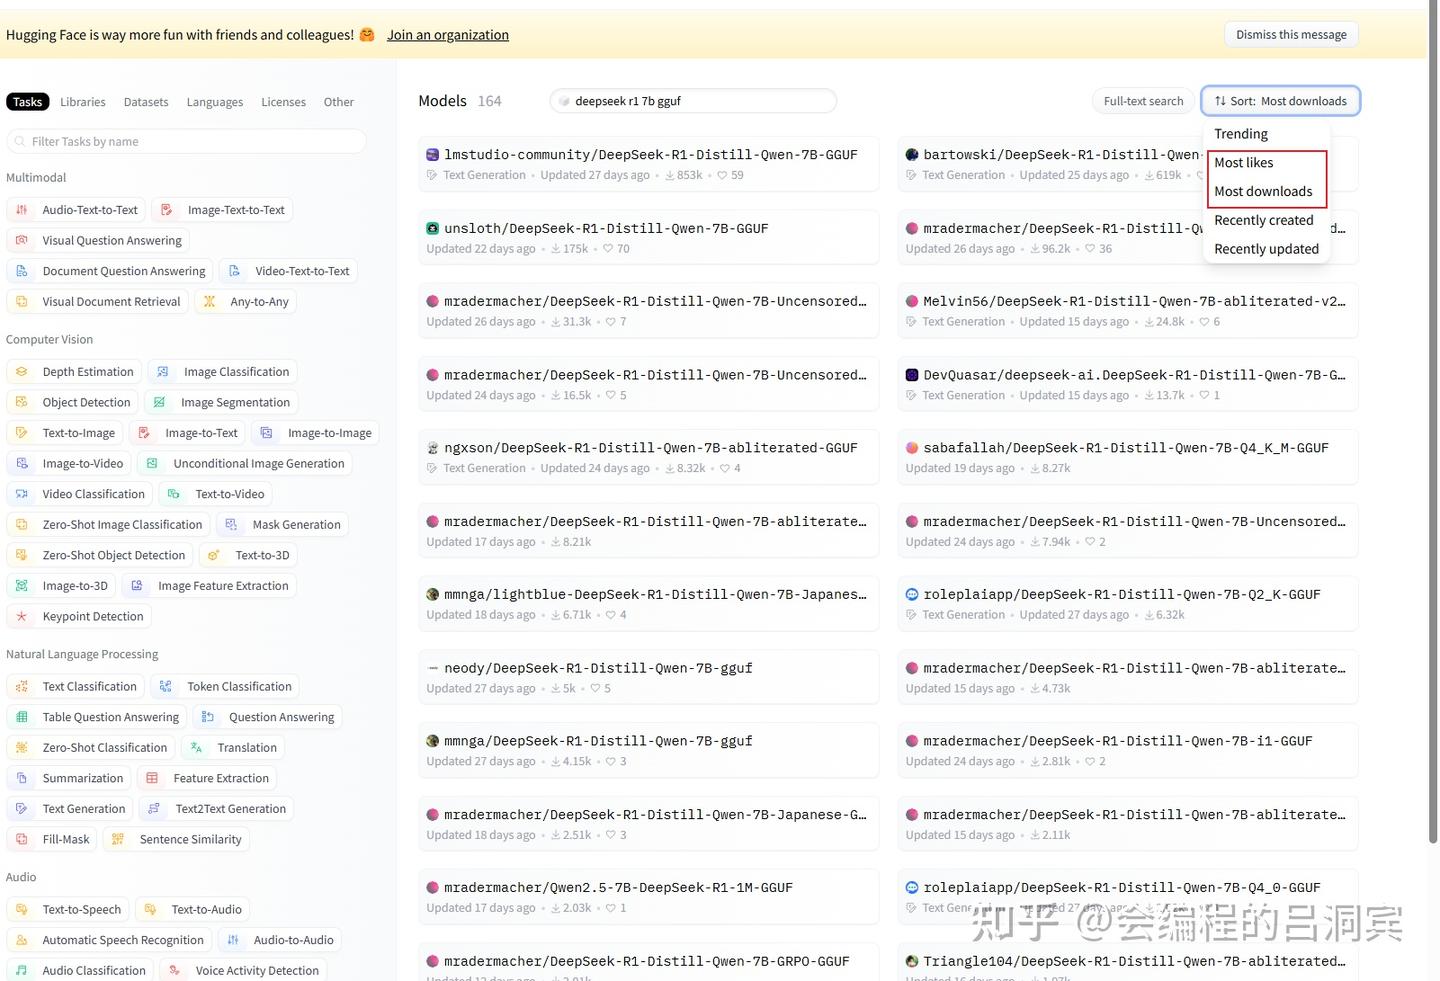Switch to the Libraries tab
This screenshot has width=1440, height=981.
pyautogui.click(x=83, y=102)
